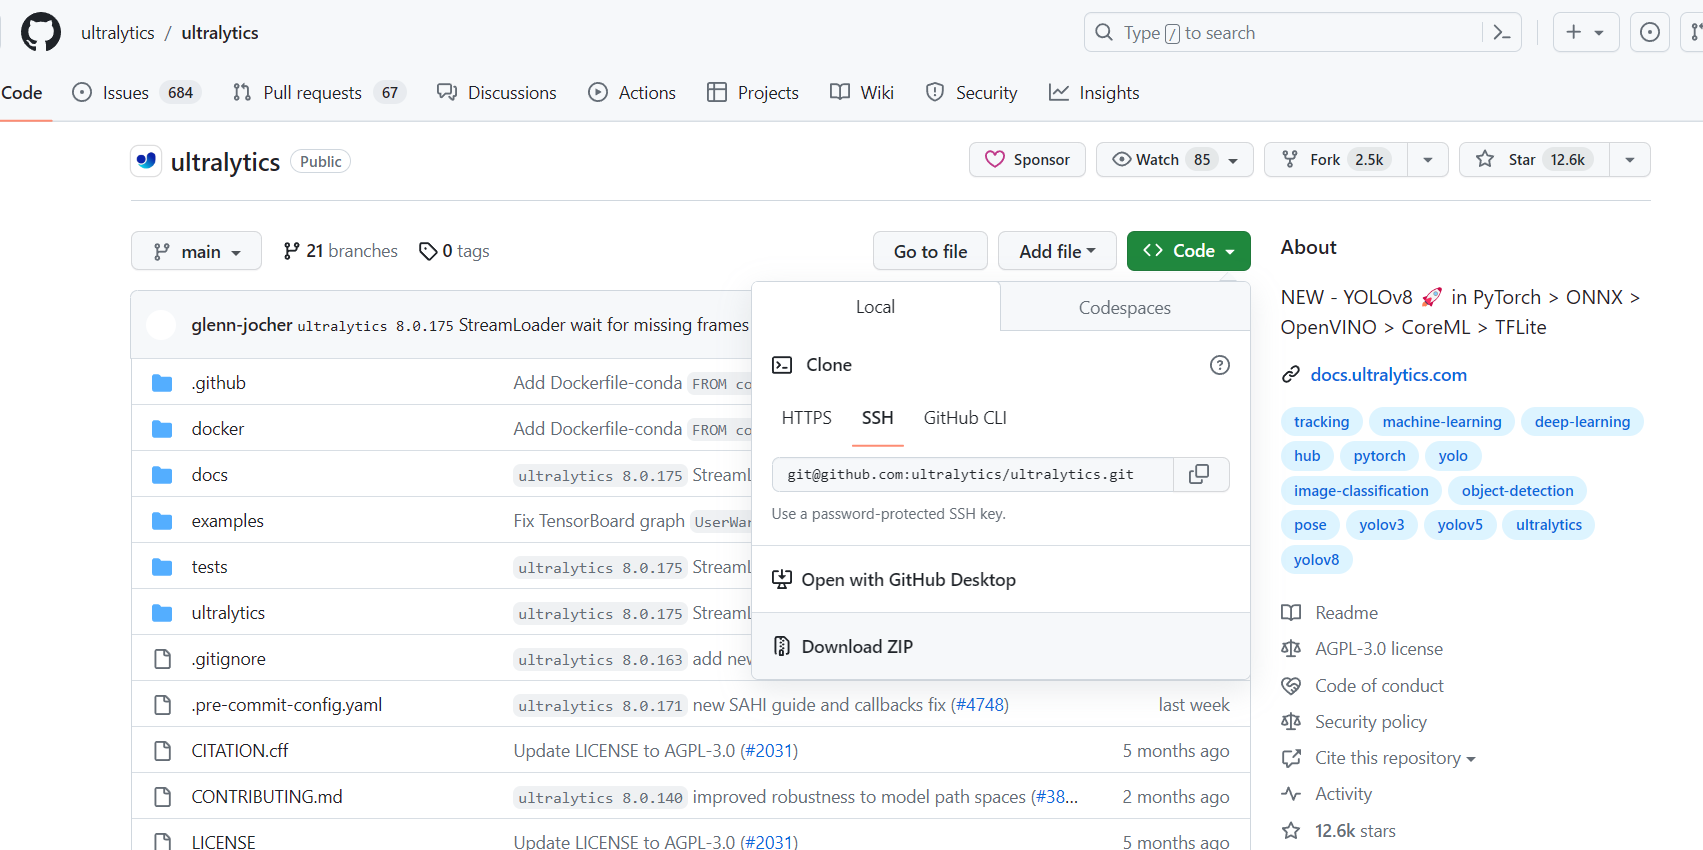Click the .github folder icon

(x=162, y=383)
